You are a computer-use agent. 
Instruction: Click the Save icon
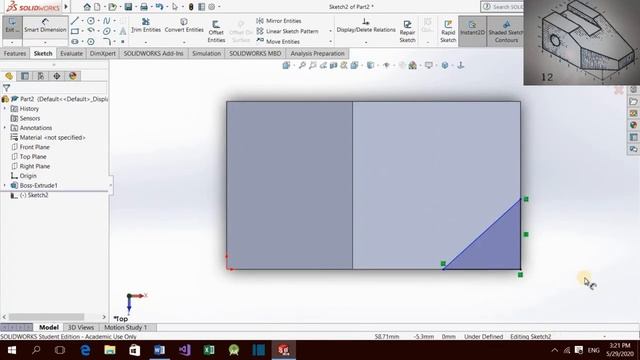tap(128, 7)
